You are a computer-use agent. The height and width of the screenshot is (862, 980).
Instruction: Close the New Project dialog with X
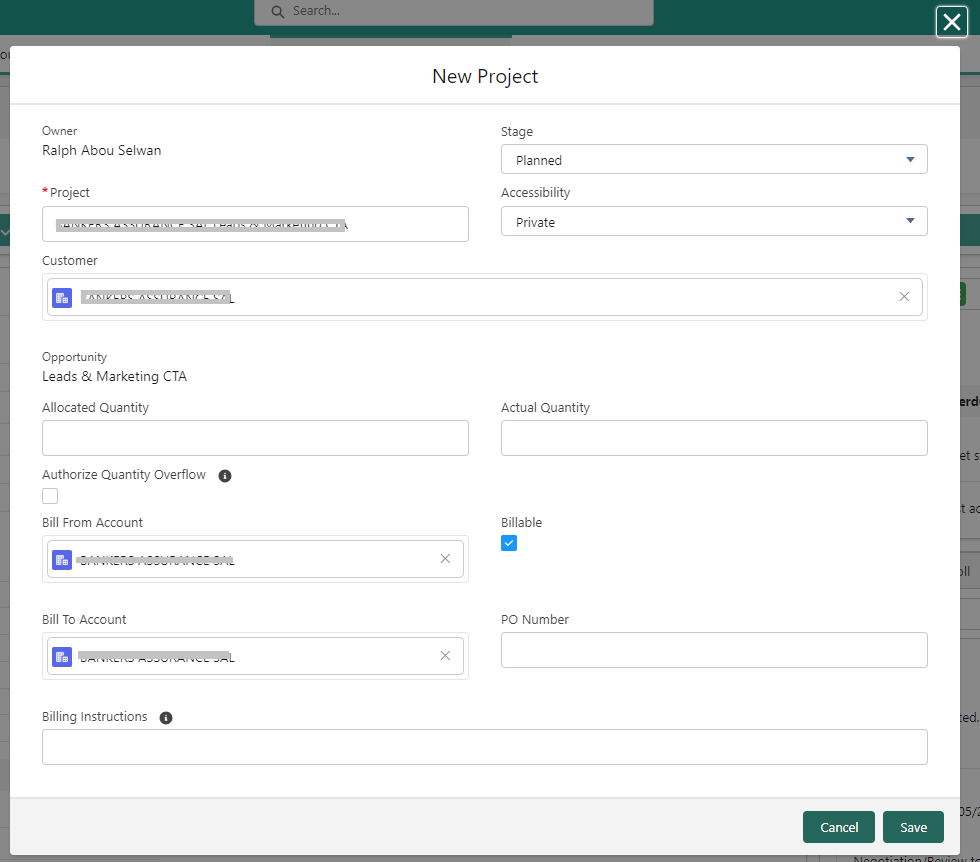coord(951,23)
